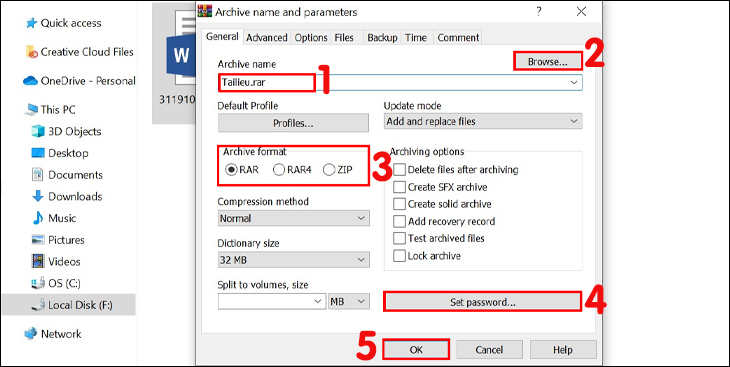The height and width of the screenshot is (367, 730).
Task: Click the OS (C:) drive icon
Action: (x=38, y=283)
